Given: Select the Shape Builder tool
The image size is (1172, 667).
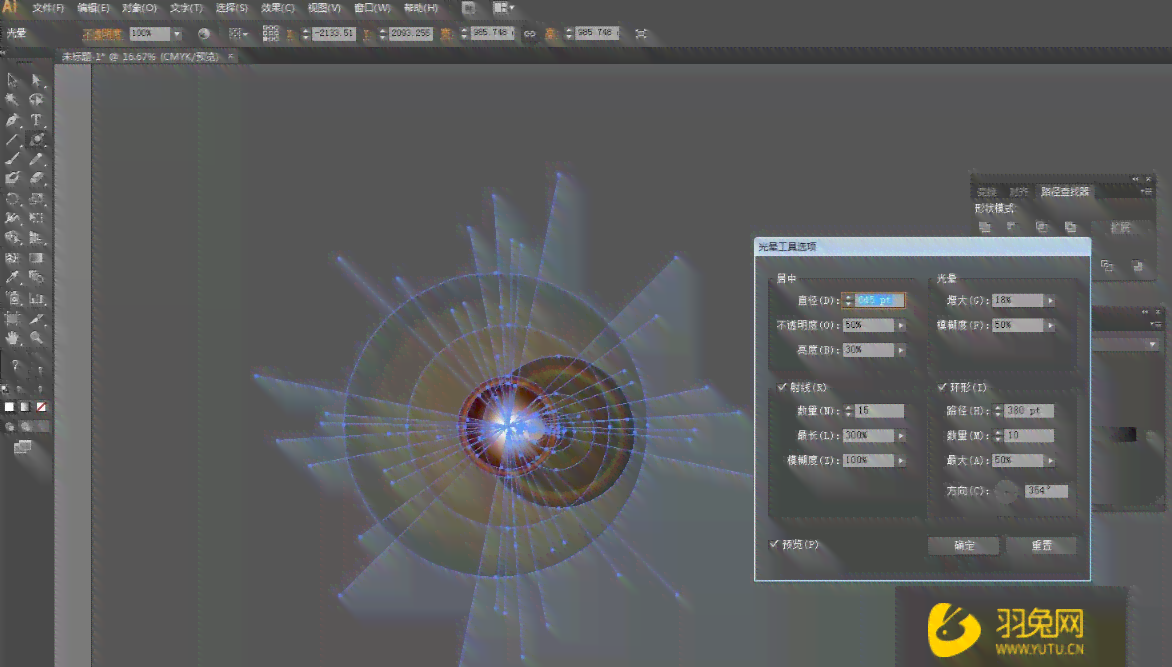Looking at the screenshot, I should [x=13, y=238].
